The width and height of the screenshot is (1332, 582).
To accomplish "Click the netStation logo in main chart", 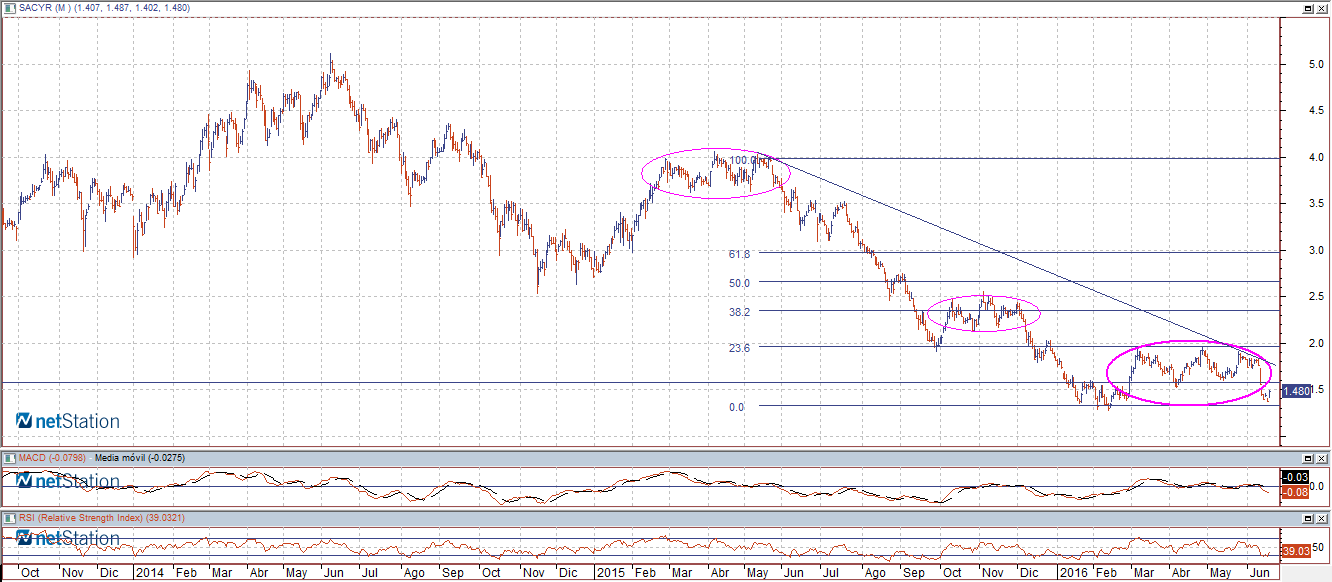I will click(68, 421).
